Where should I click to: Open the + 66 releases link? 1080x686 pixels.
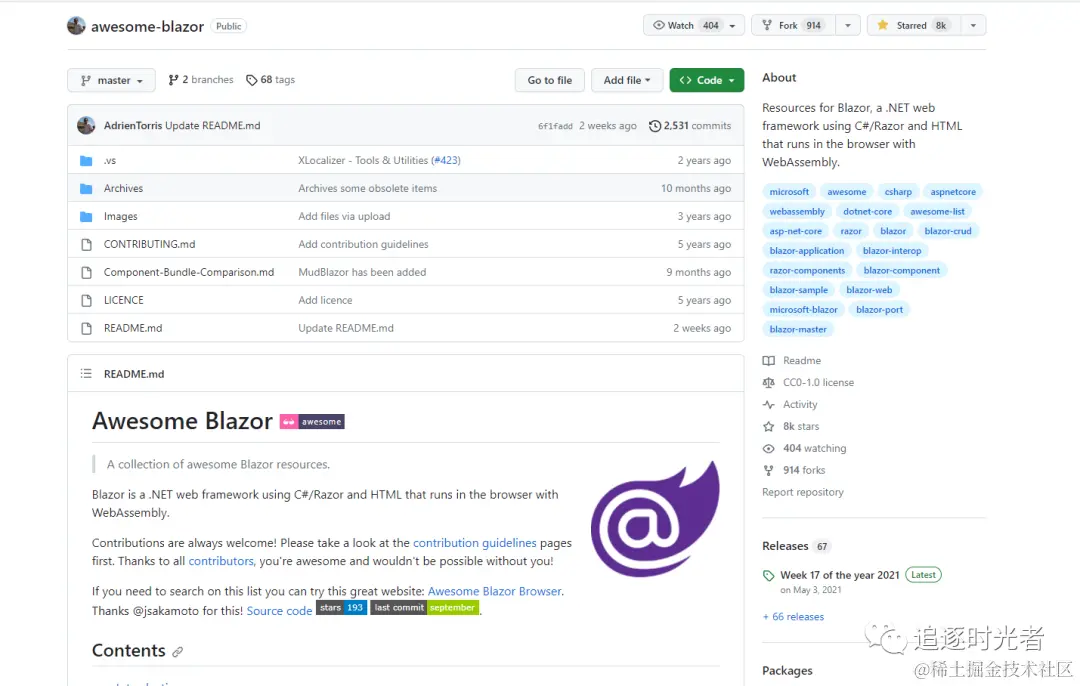793,616
